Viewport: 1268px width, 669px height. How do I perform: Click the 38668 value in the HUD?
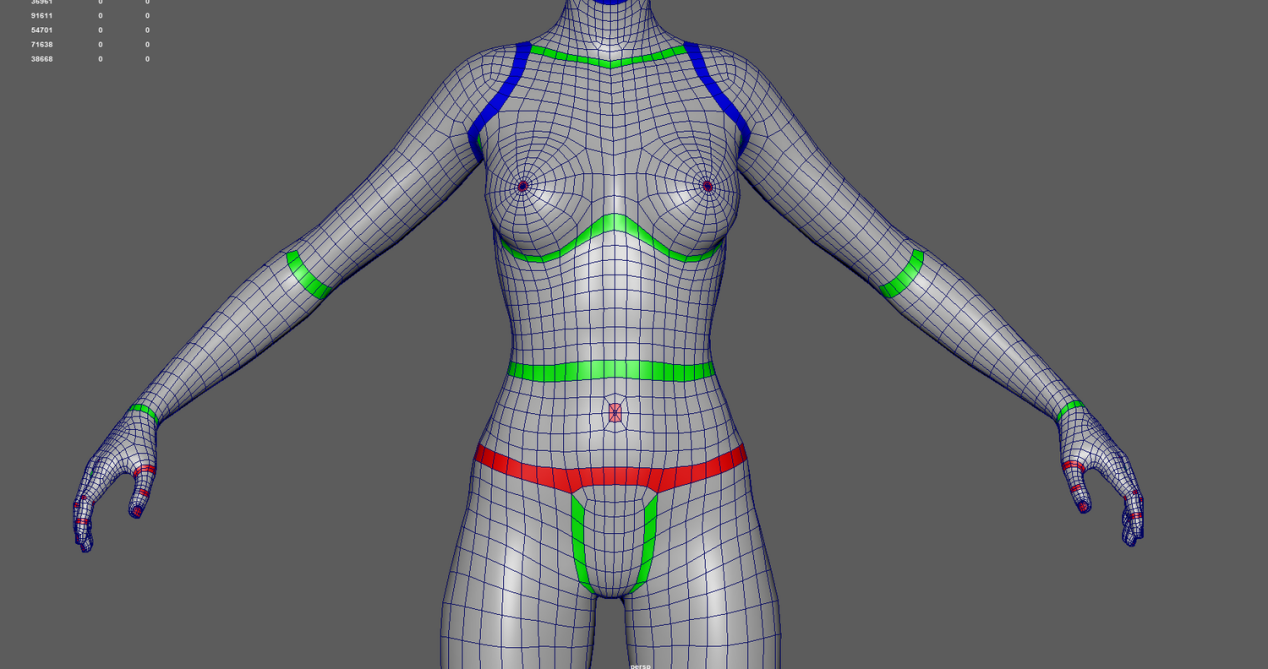click(42, 59)
